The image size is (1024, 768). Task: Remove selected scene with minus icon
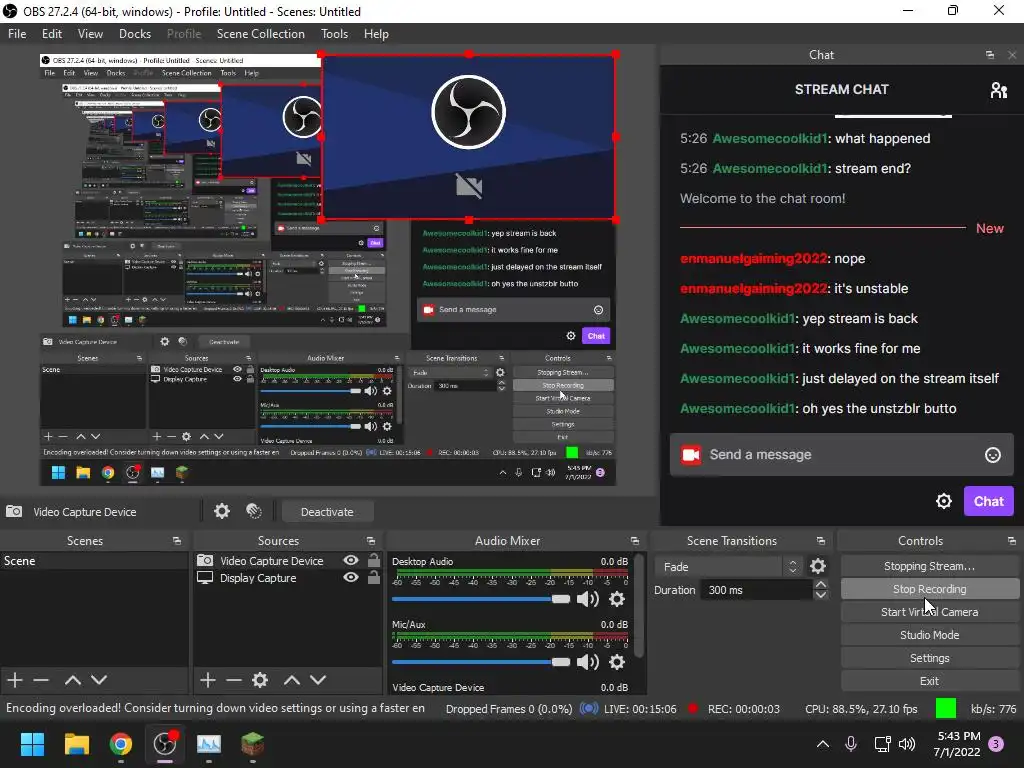coord(41,680)
